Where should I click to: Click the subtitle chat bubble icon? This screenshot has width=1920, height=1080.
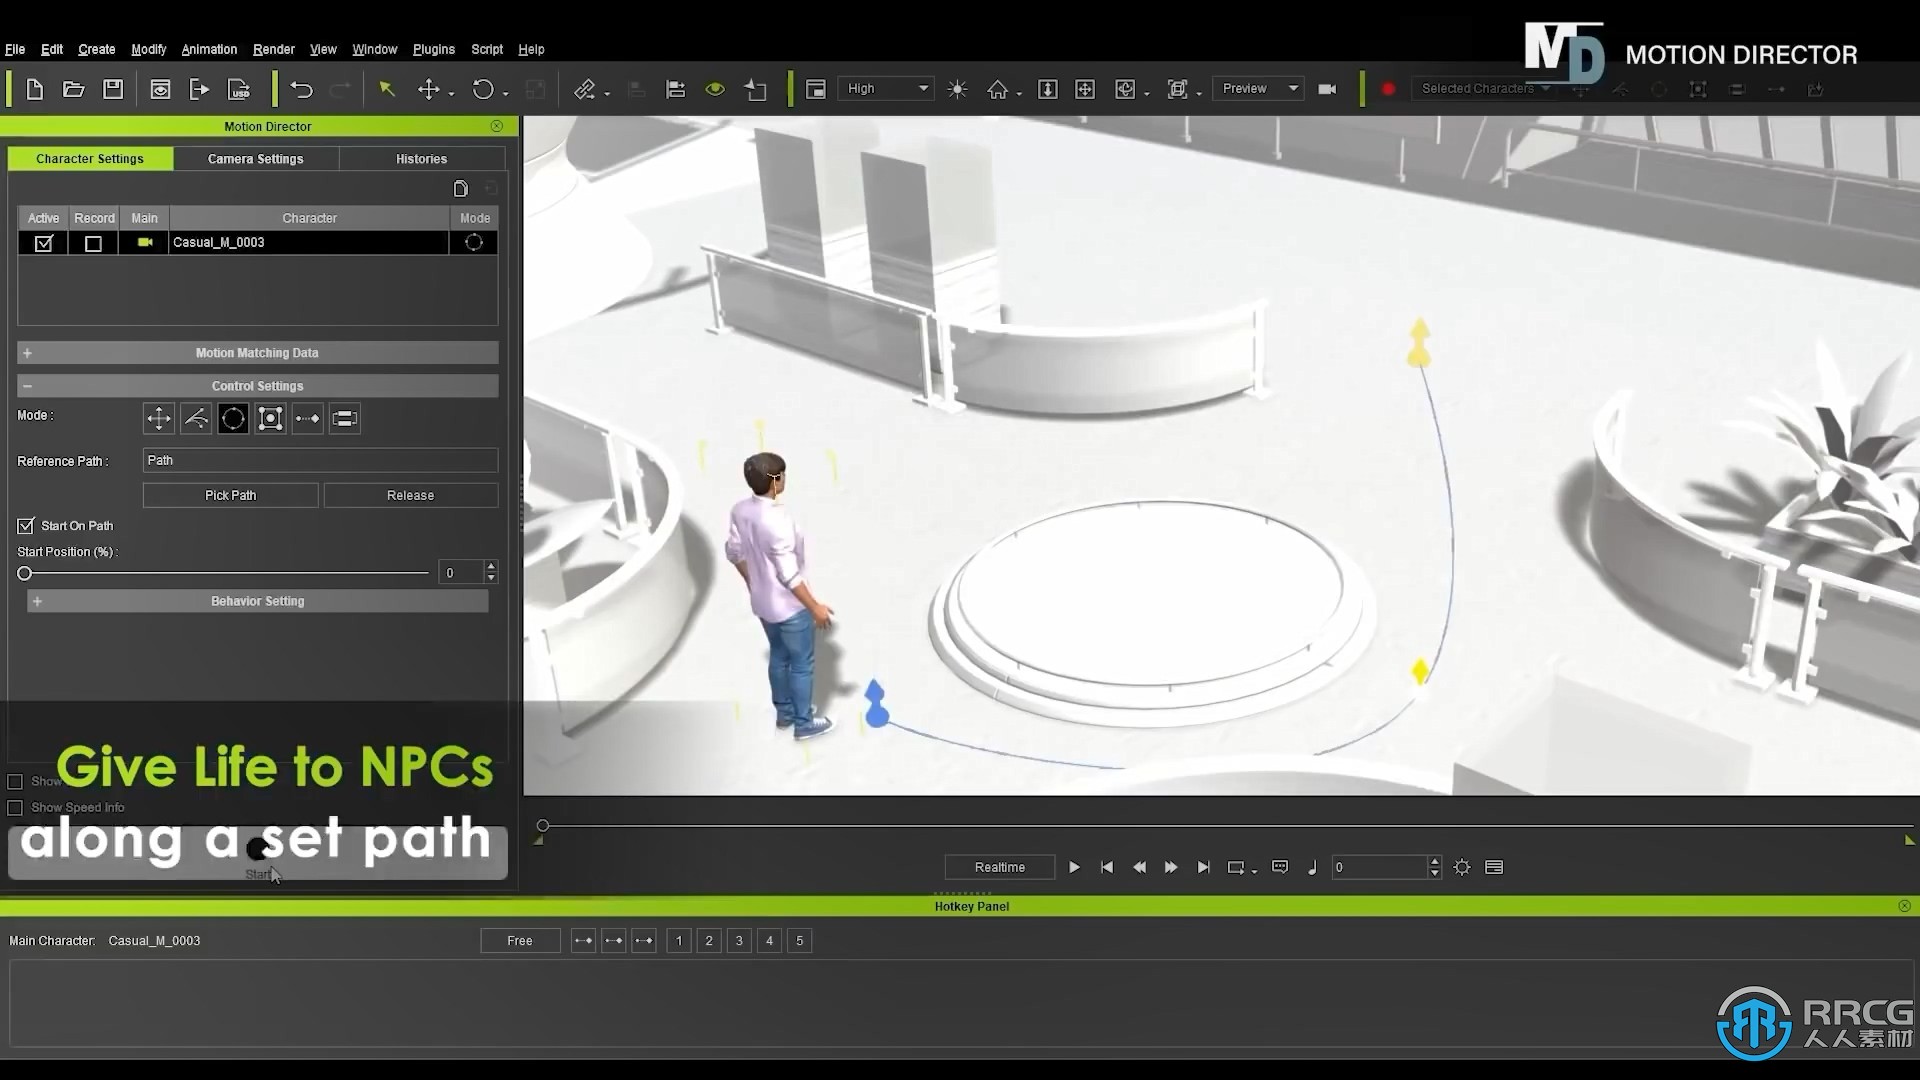pyautogui.click(x=1280, y=867)
